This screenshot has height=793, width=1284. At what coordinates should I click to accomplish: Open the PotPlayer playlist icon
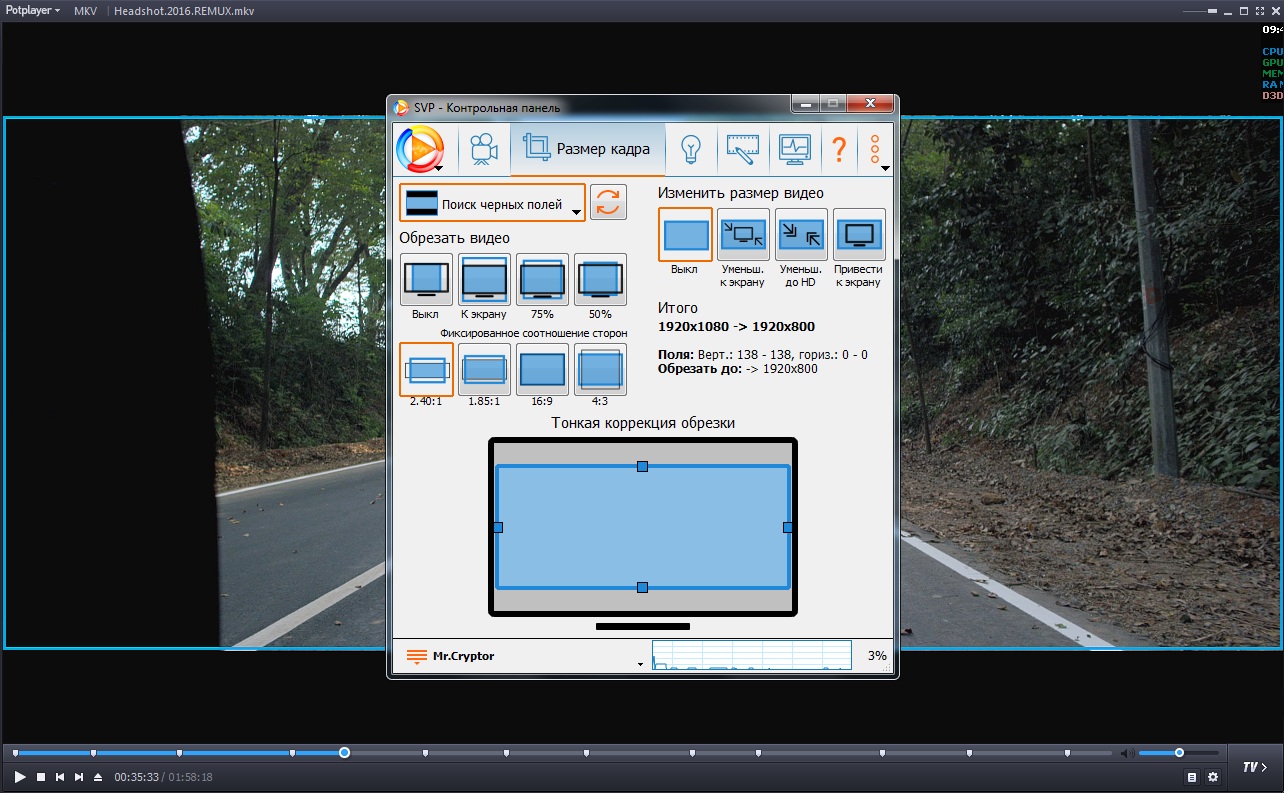pyautogui.click(x=1192, y=777)
